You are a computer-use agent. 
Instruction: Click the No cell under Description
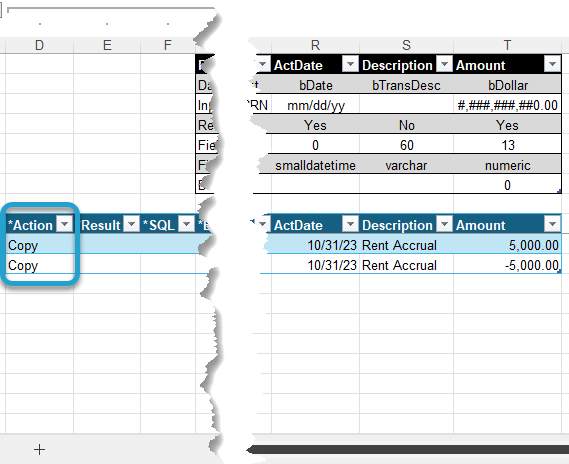(x=406, y=125)
